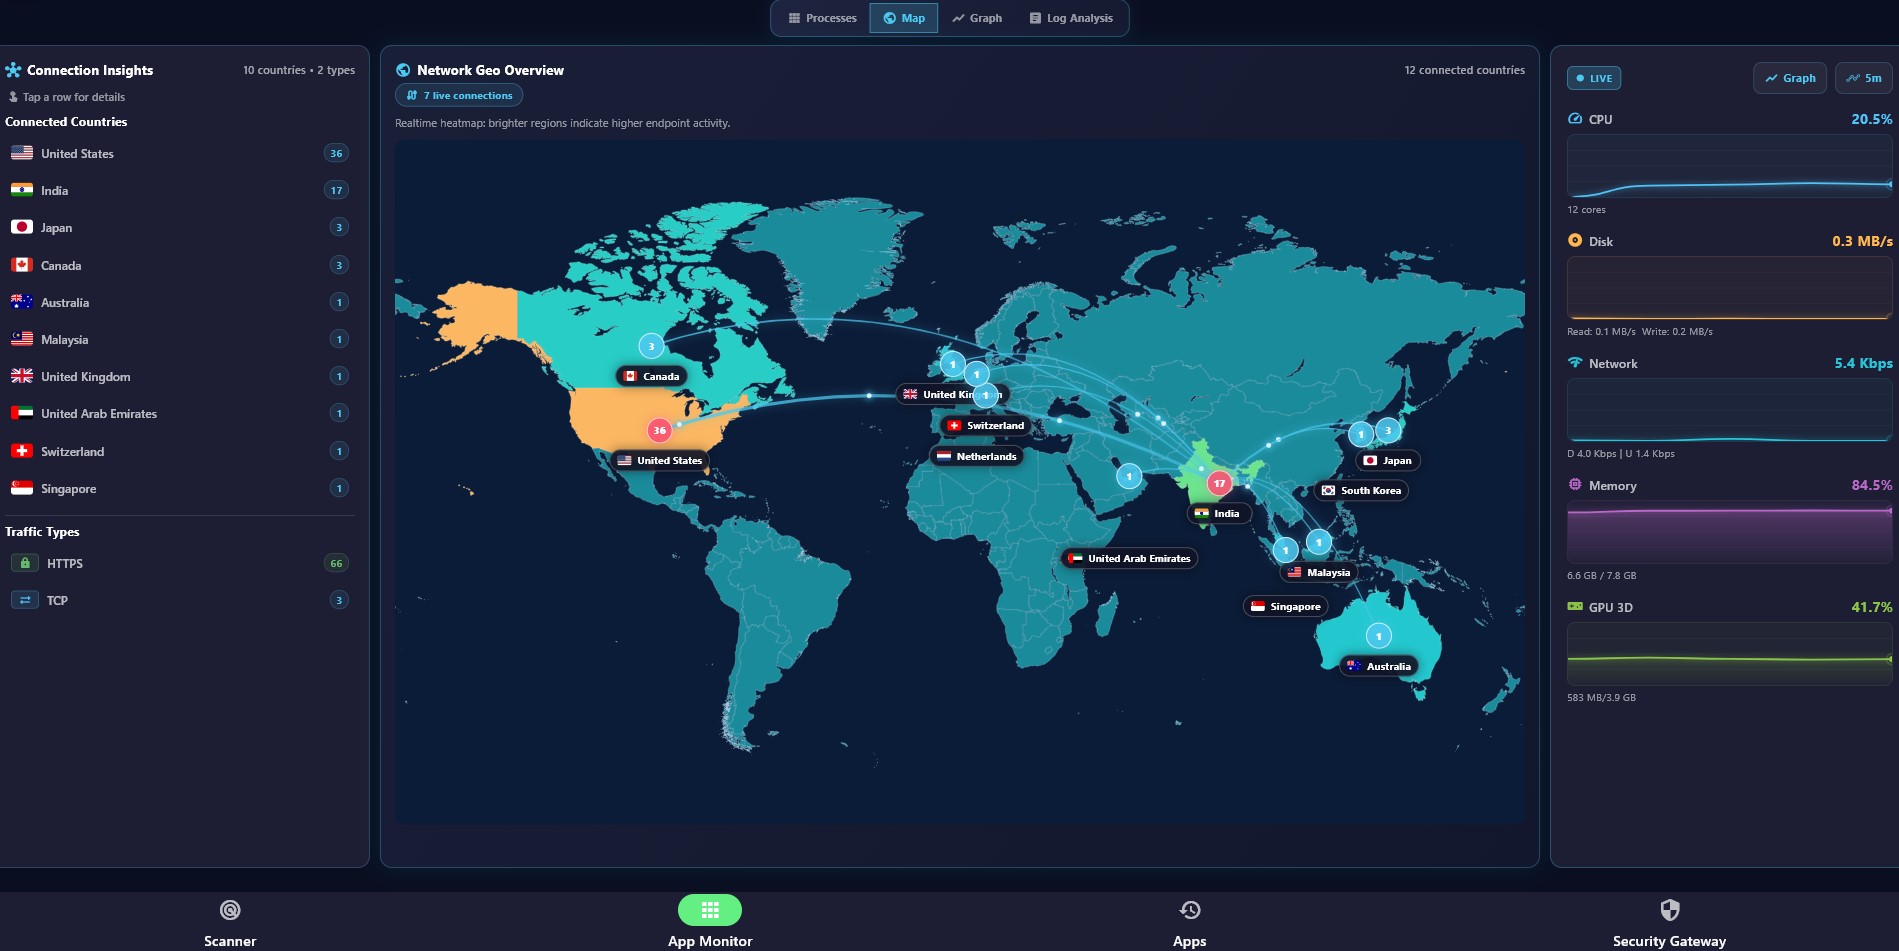The width and height of the screenshot is (1899, 951).
Task: Click the Graph button in metrics panel
Action: pos(1790,78)
